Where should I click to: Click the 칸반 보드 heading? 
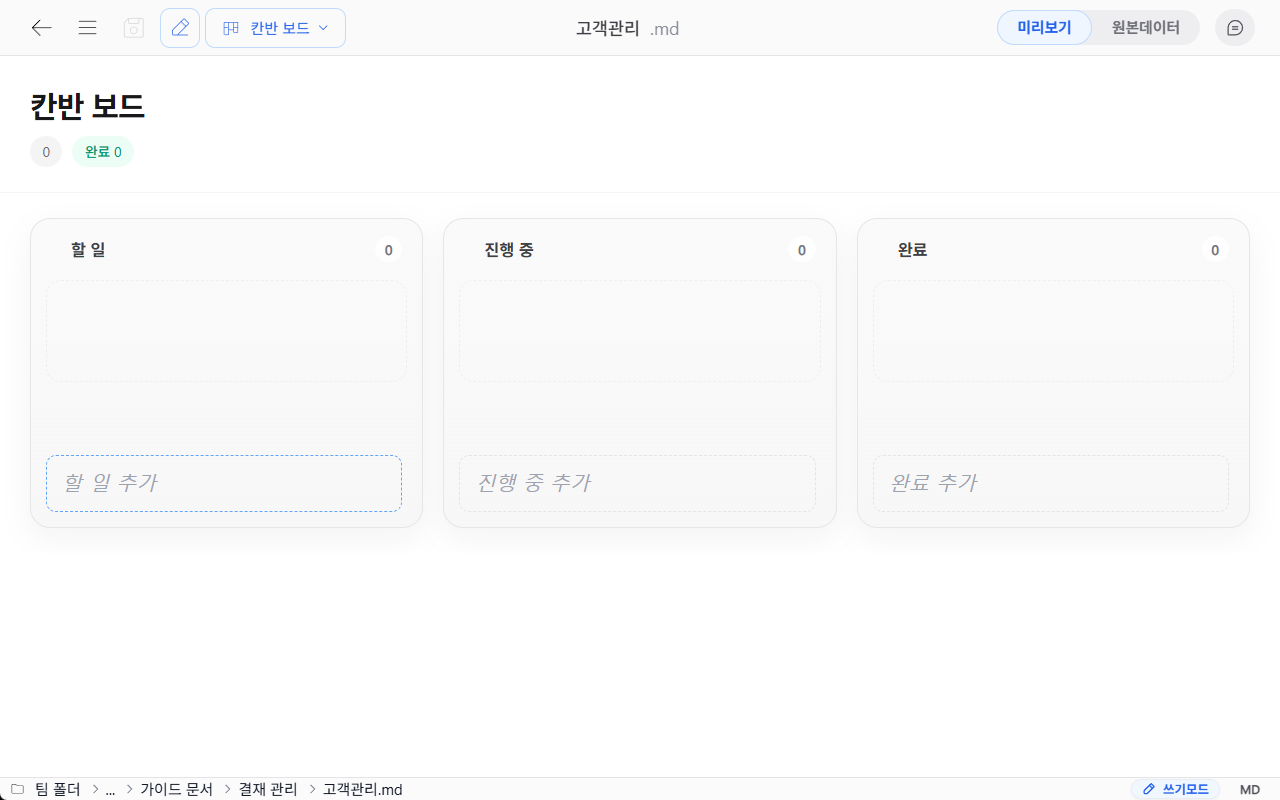(88, 107)
